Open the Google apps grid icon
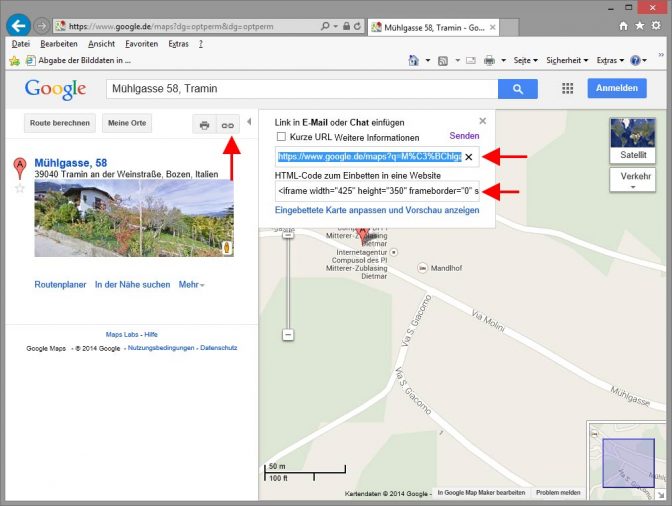The width and height of the screenshot is (672, 506). click(x=567, y=88)
